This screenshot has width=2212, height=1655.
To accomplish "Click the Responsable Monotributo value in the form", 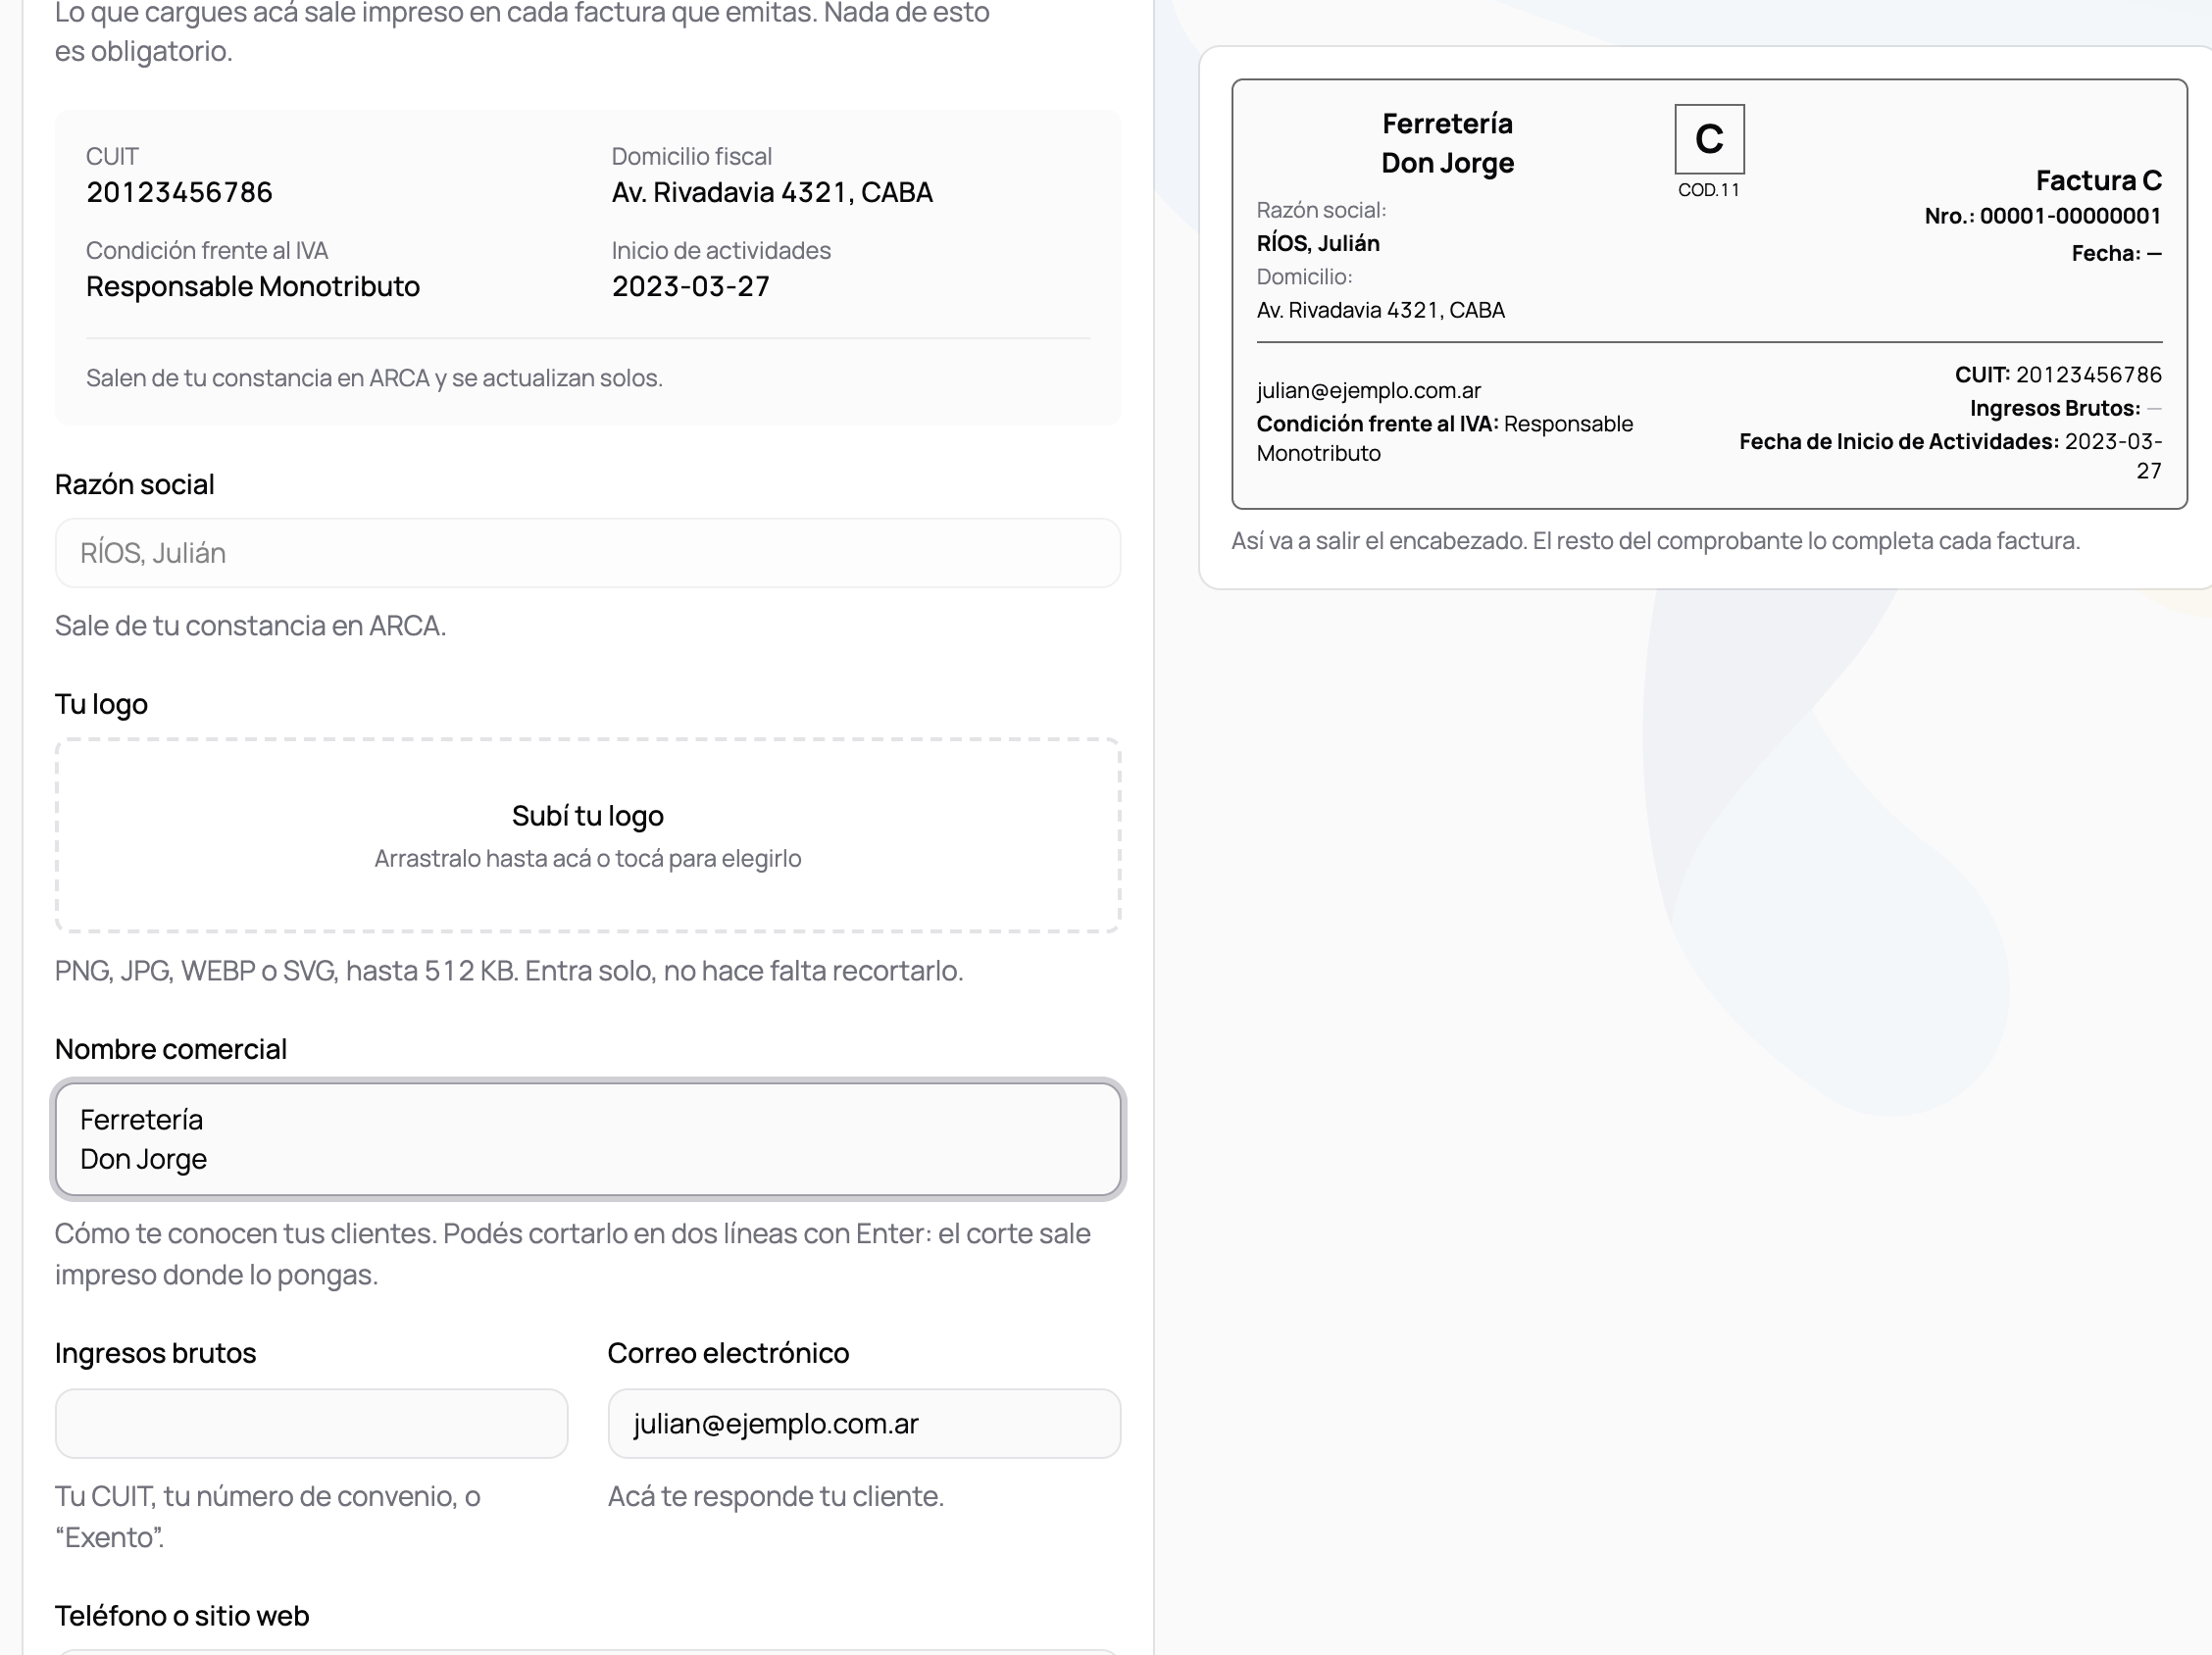I will (x=253, y=286).
